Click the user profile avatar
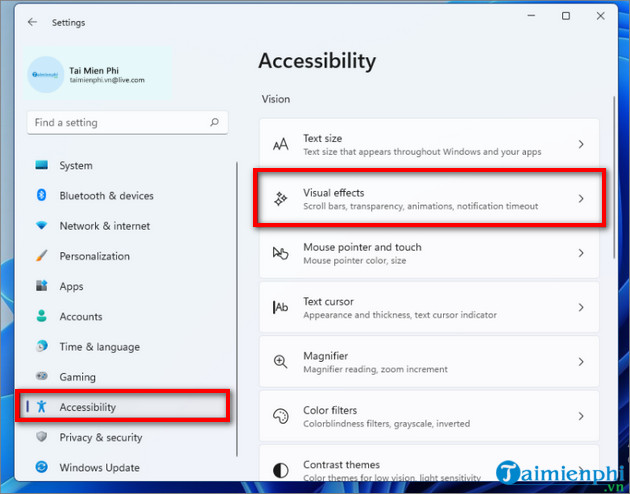 coord(45,75)
